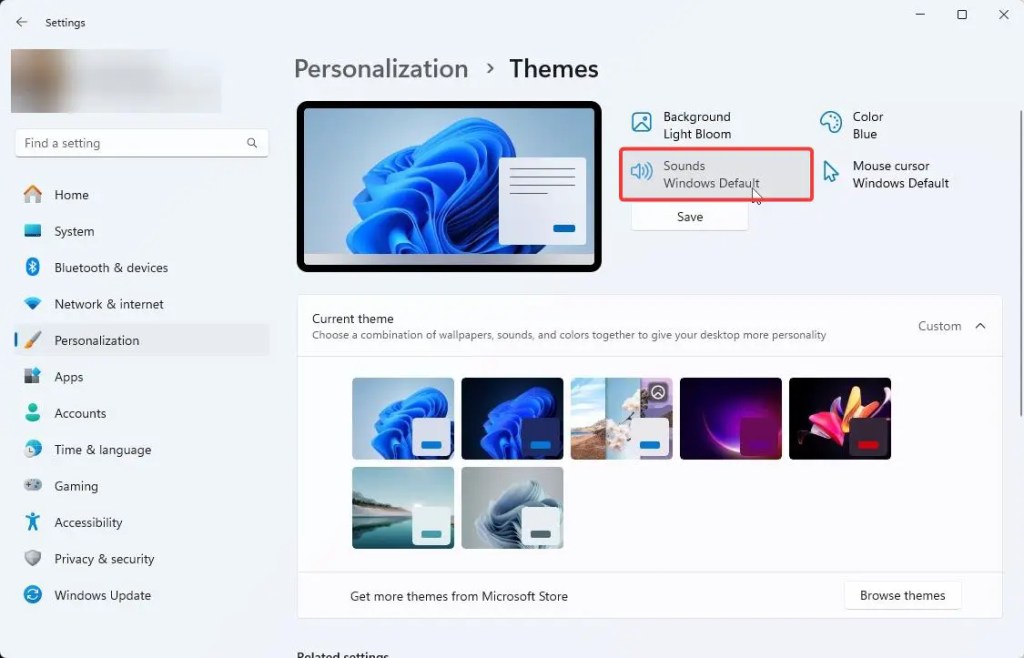Click the Color palette icon
This screenshot has height=658, width=1024.
coord(831,122)
